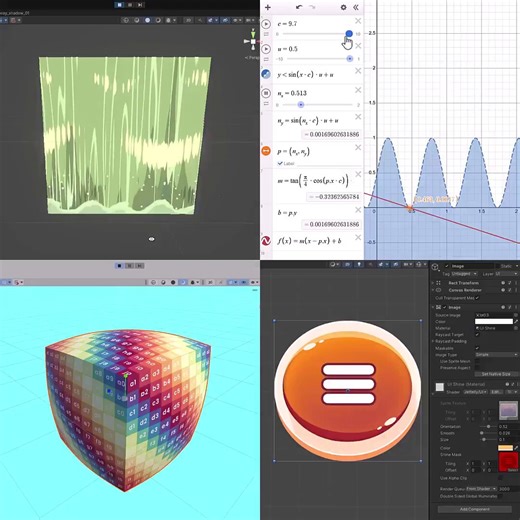Image resolution: width=520 pixels, height=520 pixels.
Task: Add a new expression in Desmos
Action: pyautogui.click(x=267, y=7)
